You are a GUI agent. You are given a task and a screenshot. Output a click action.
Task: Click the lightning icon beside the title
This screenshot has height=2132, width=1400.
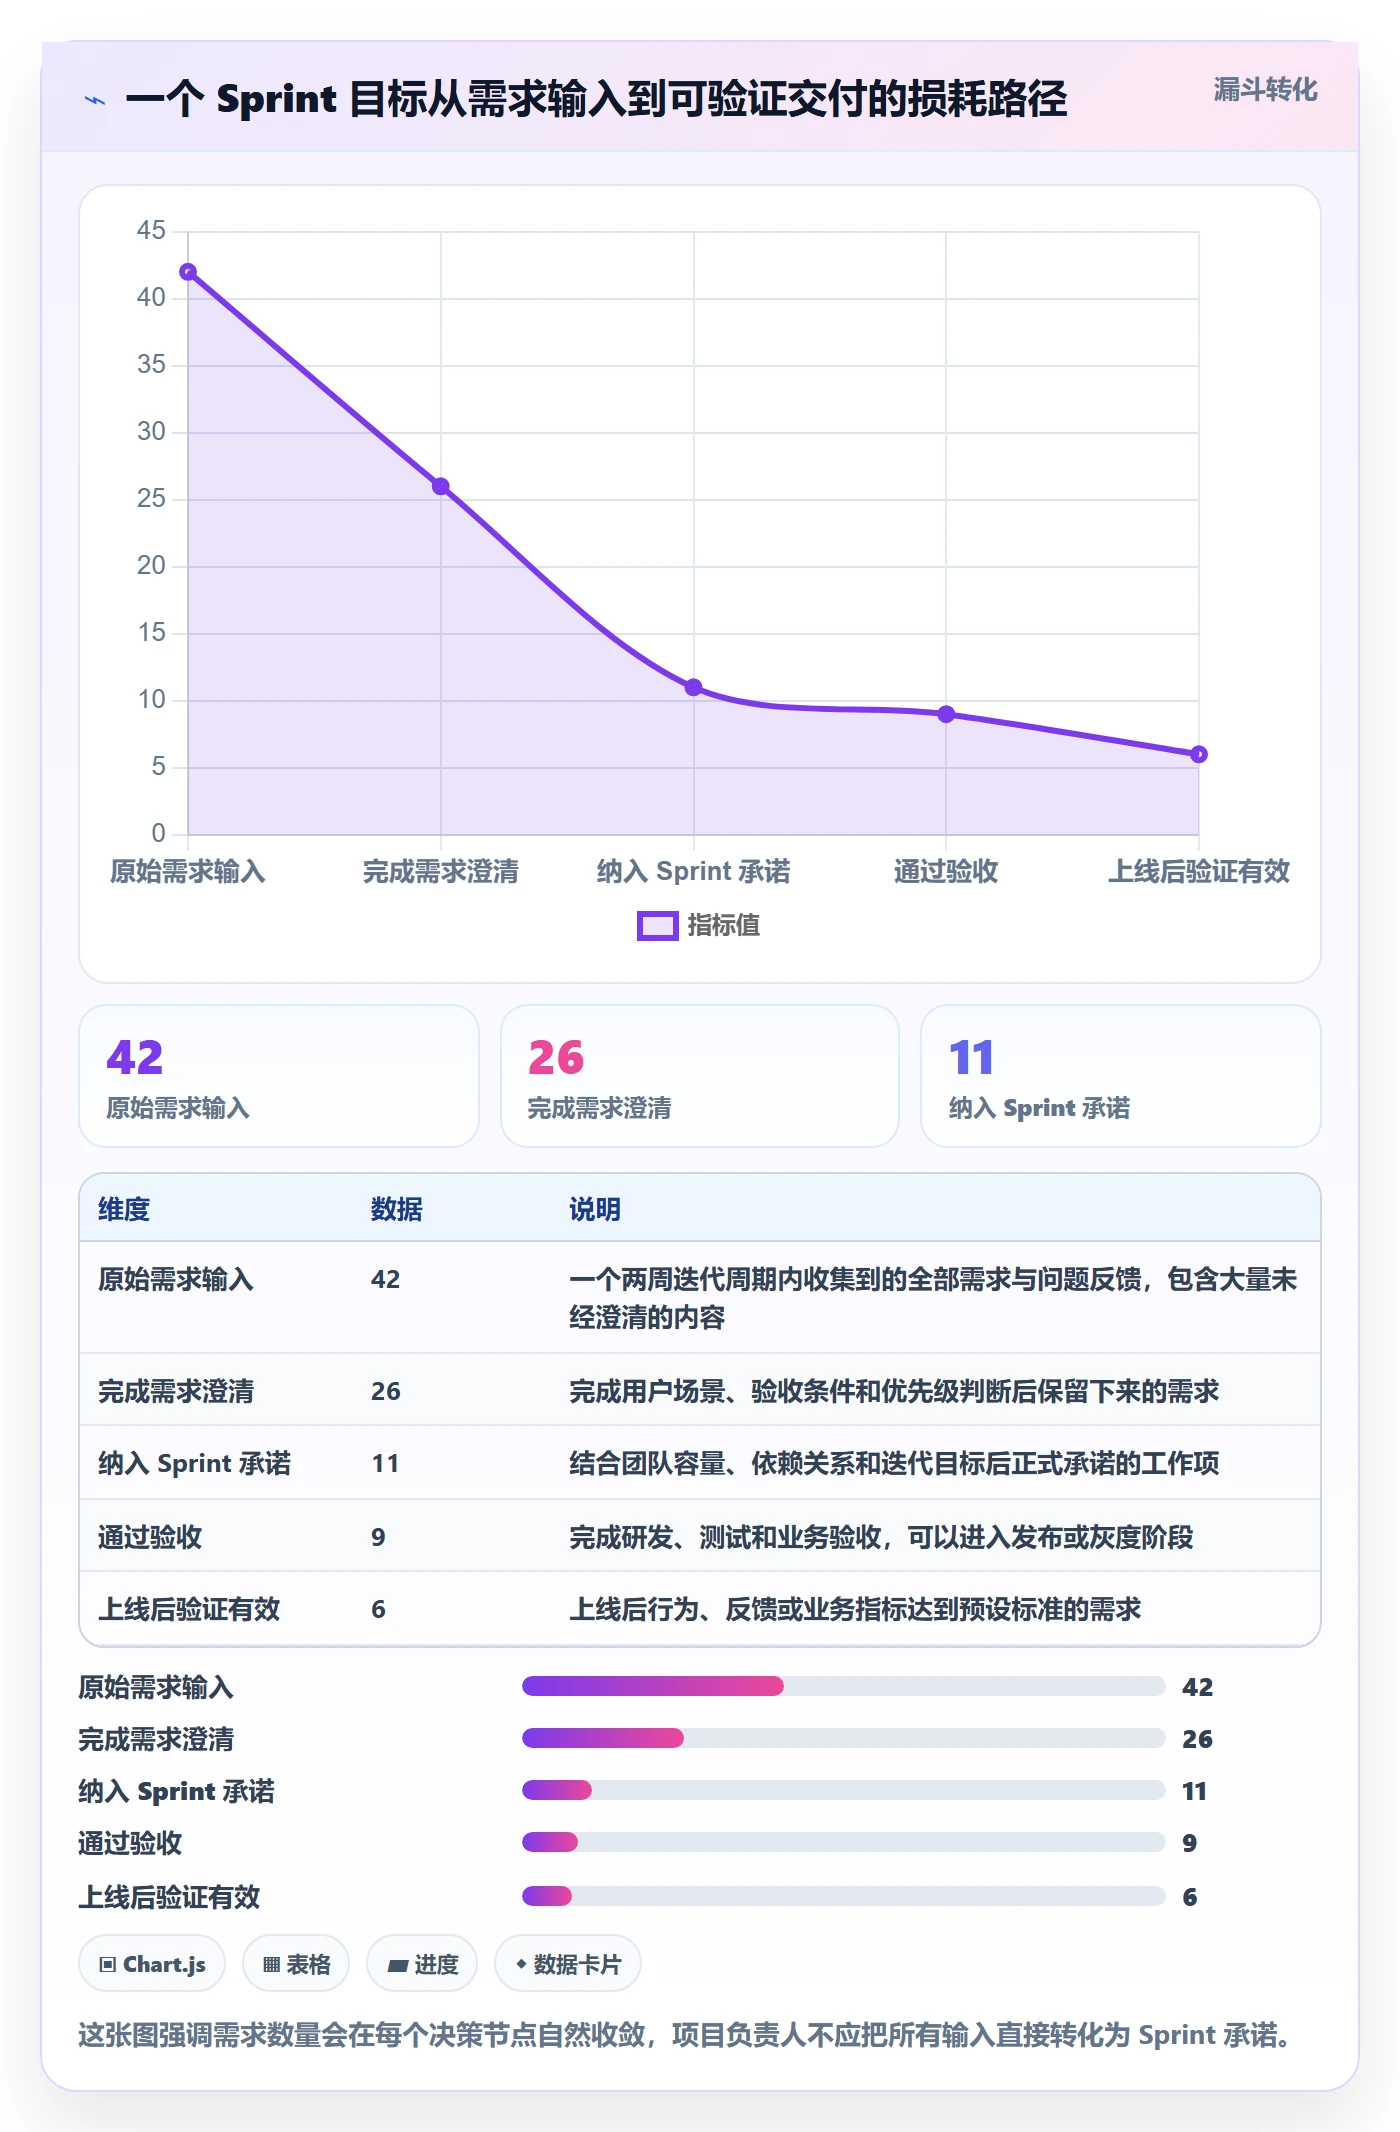(95, 100)
